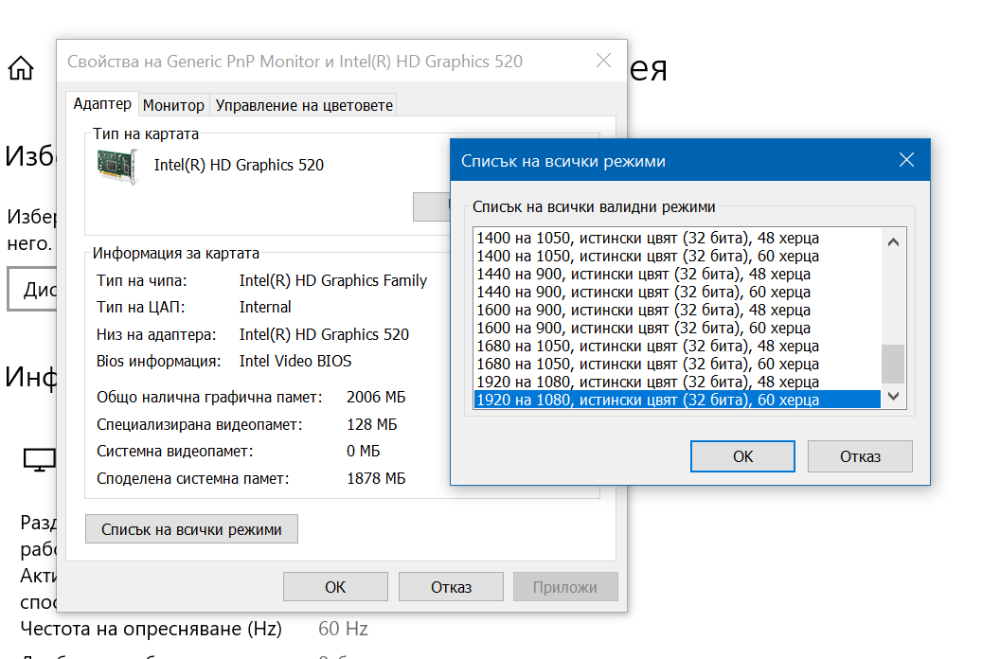
Task: Close the Generic PnP Monitor properties dialog
Action: [603, 61]
